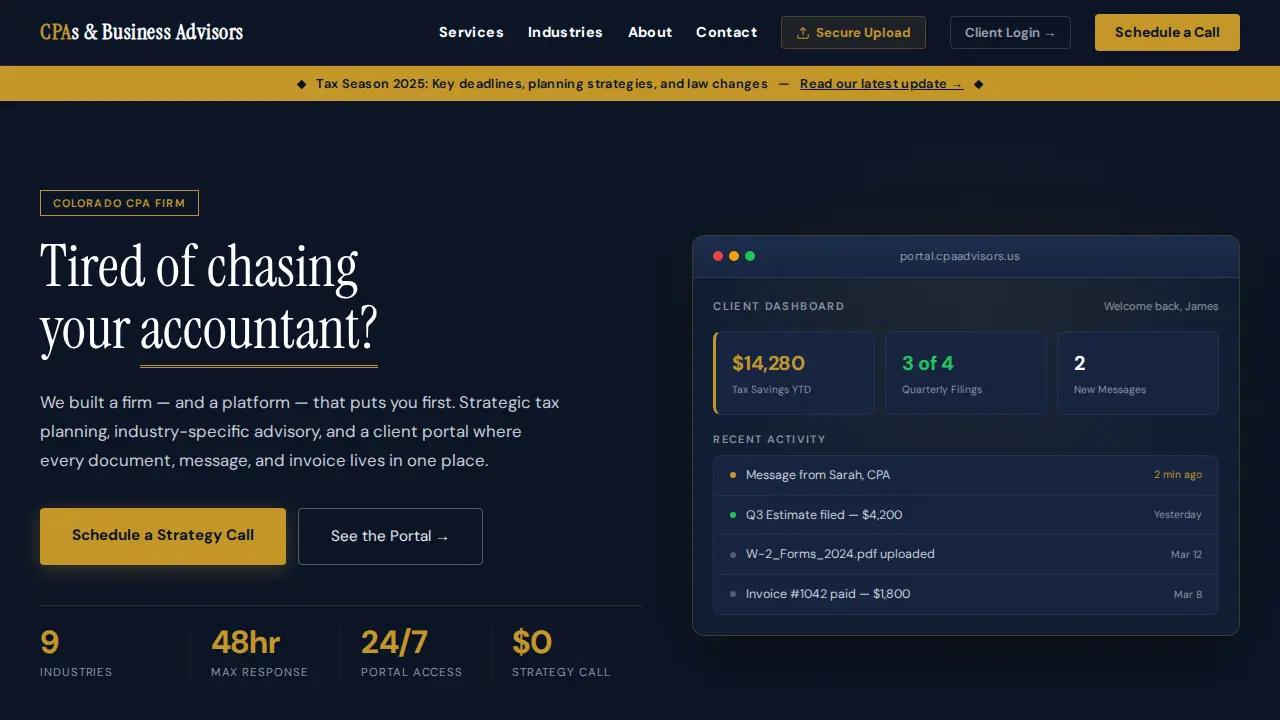Open the Message from Sarah, CPA row
1280x720 pixels.
[966, 475]
